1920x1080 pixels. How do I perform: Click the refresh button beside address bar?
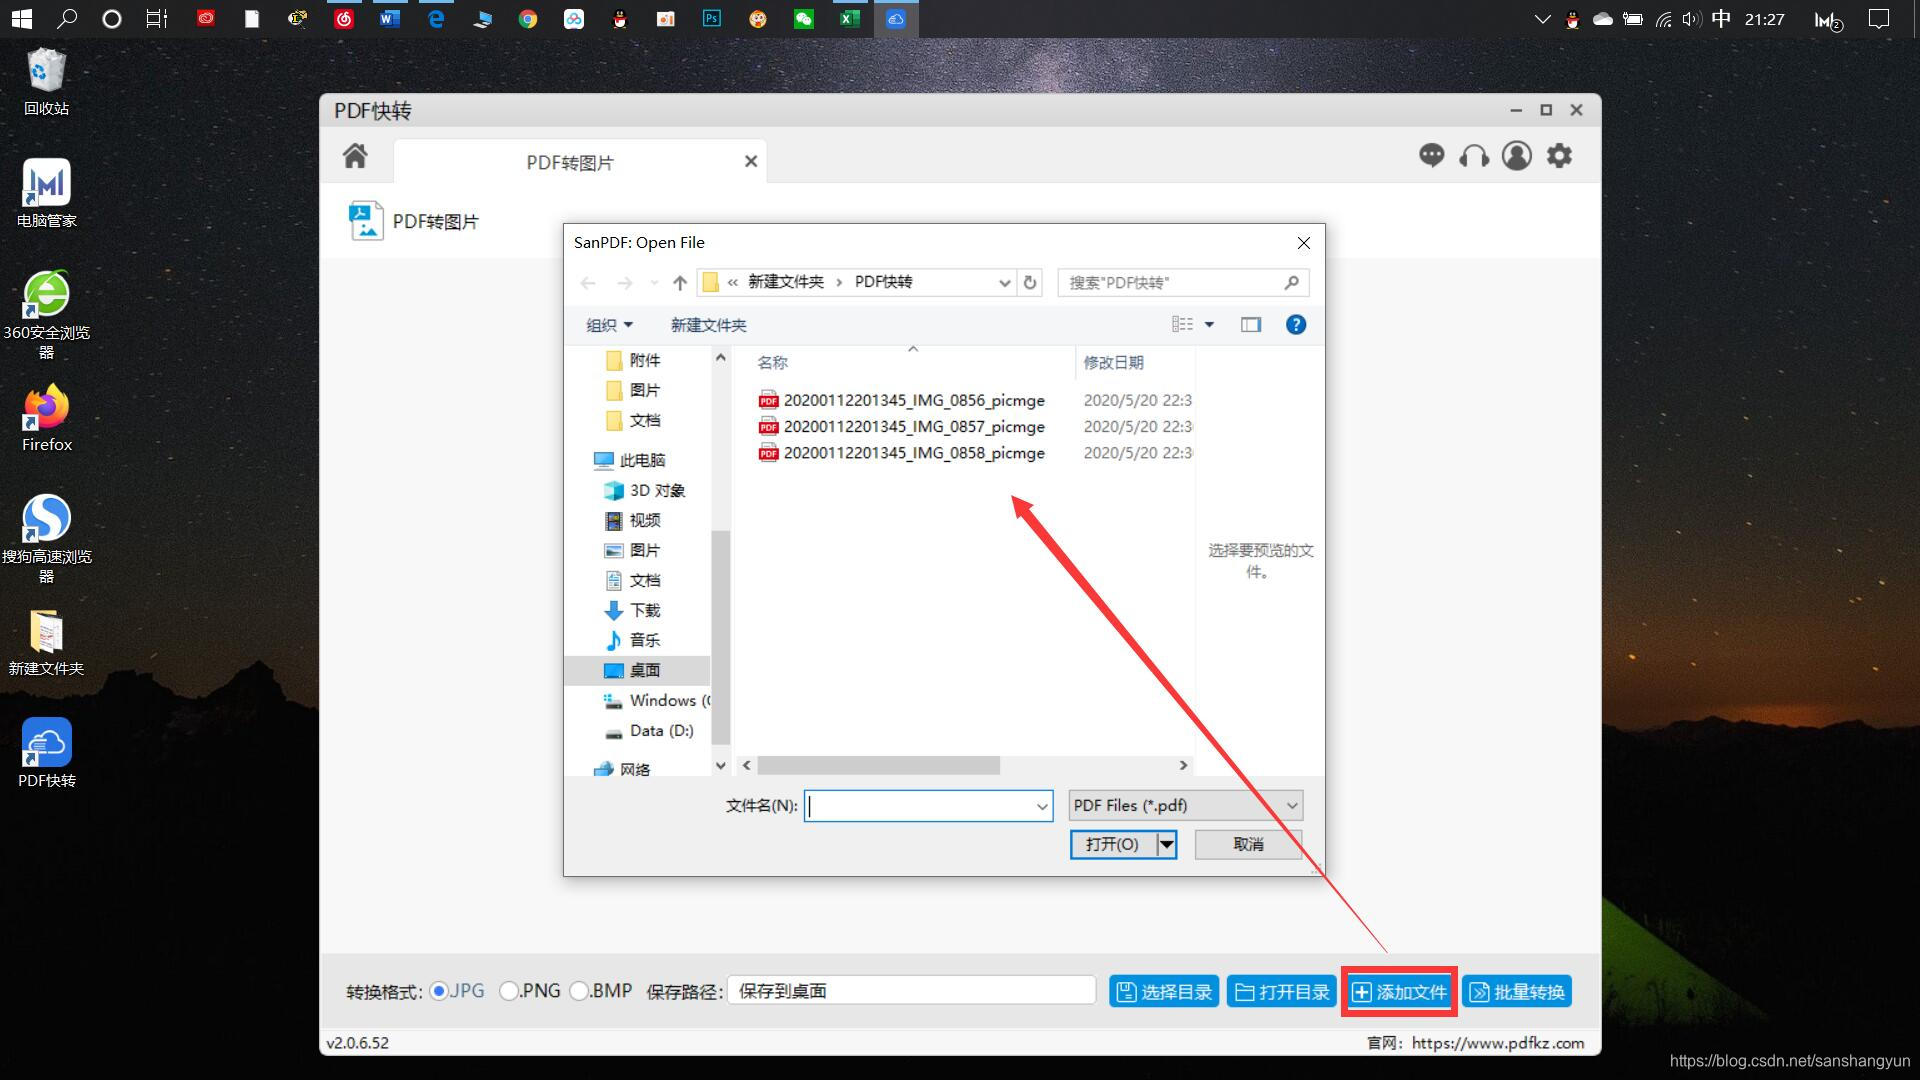(1030, 283)
